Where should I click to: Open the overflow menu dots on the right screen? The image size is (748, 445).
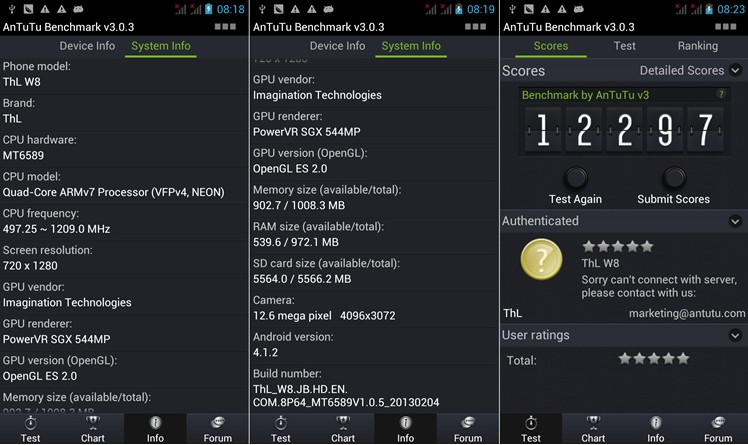point(726,27)
